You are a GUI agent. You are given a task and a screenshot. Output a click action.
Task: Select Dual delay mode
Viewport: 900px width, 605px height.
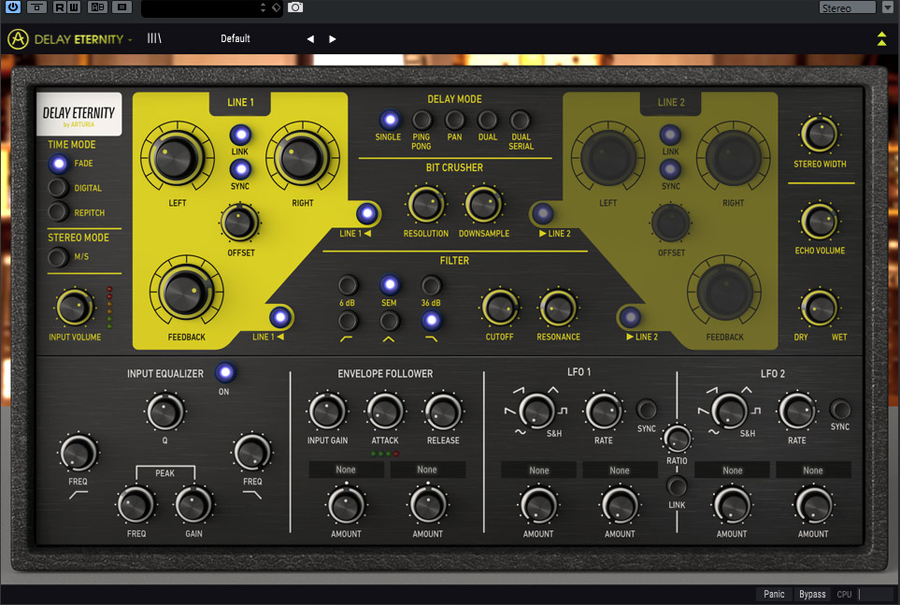(x=487, y=120)
